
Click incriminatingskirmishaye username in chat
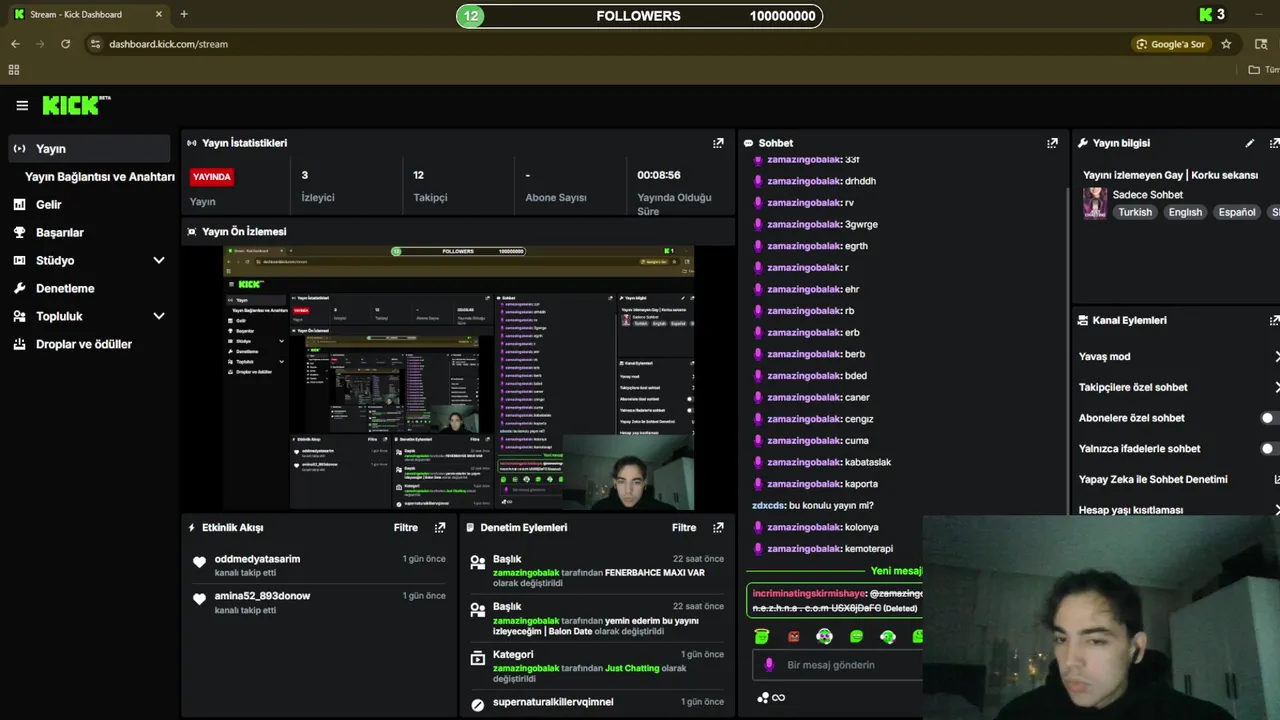pyautogui.click(x=808, y=593)
